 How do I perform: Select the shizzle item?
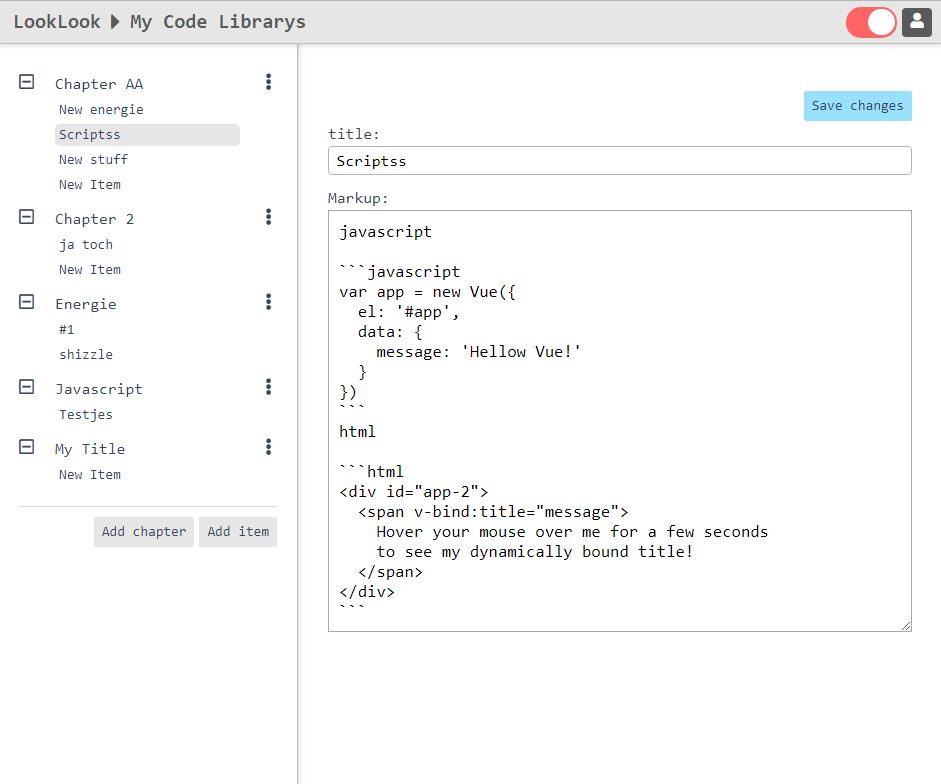point(86,355)
